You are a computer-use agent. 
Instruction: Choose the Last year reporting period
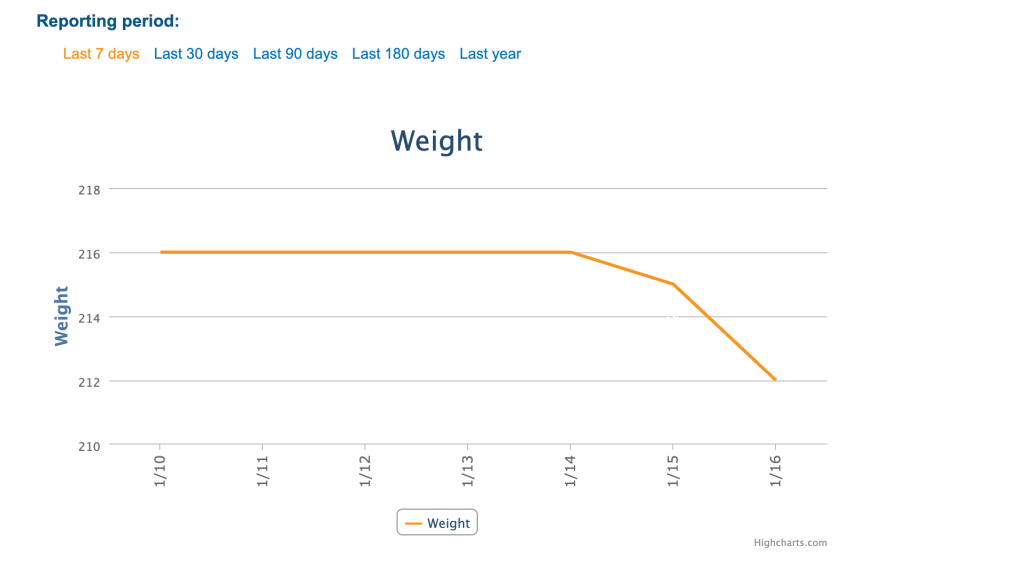point(490,54)
